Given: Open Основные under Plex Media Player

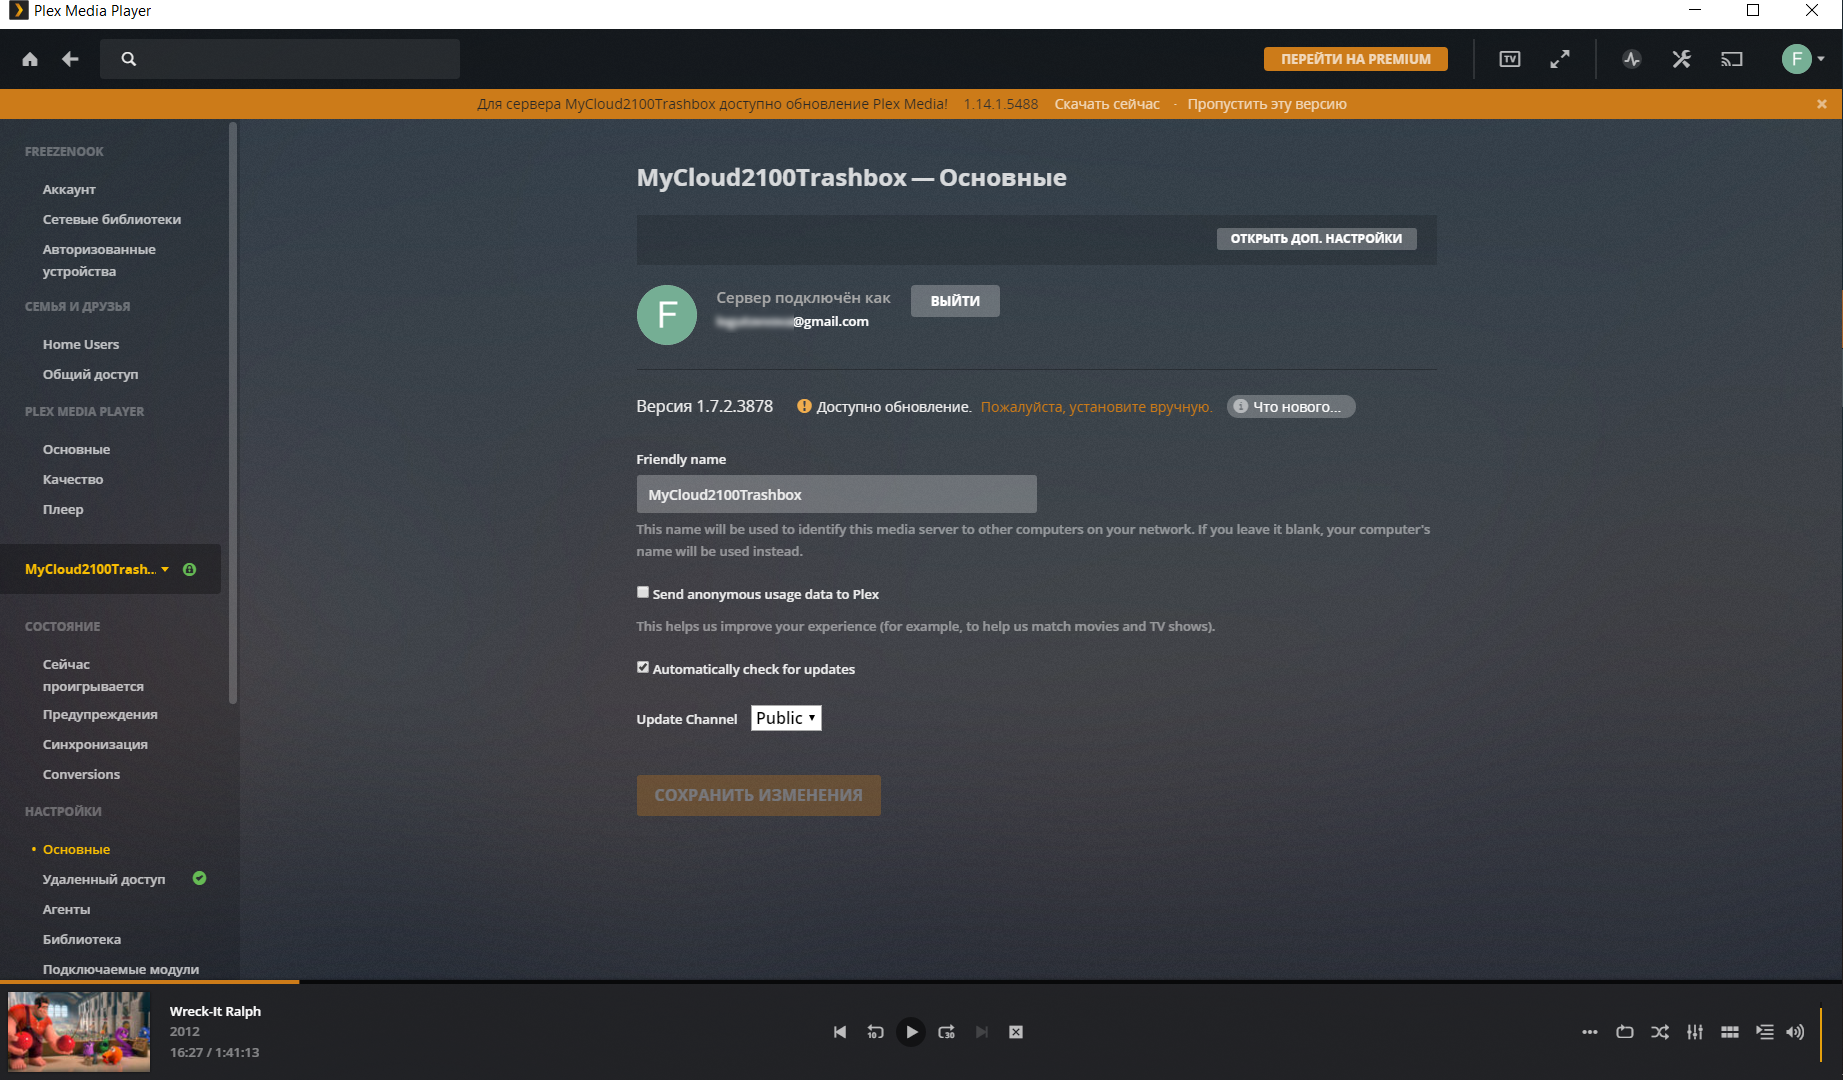Looking at the screenshot, I should (x=76, y=449).
